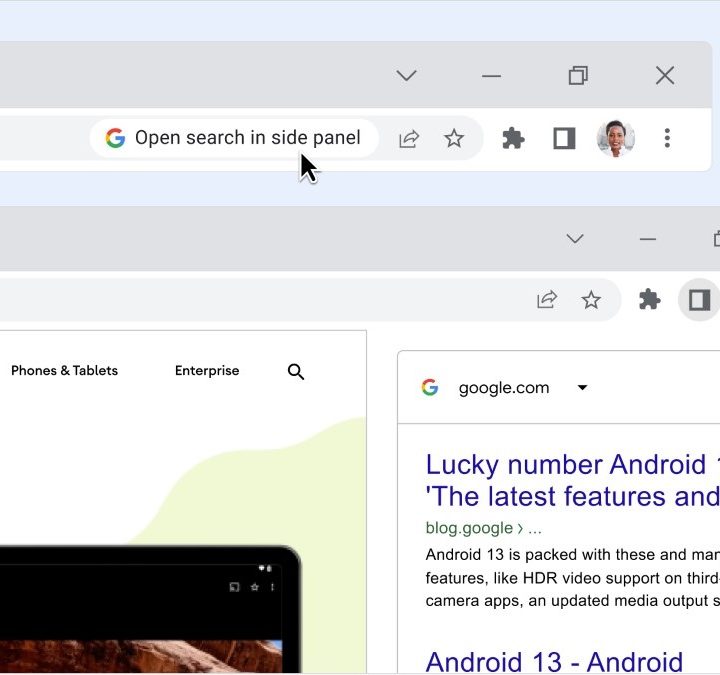Share page icon in upper window toolbar
Screen dimensions: 720x675
coord(409,139)
